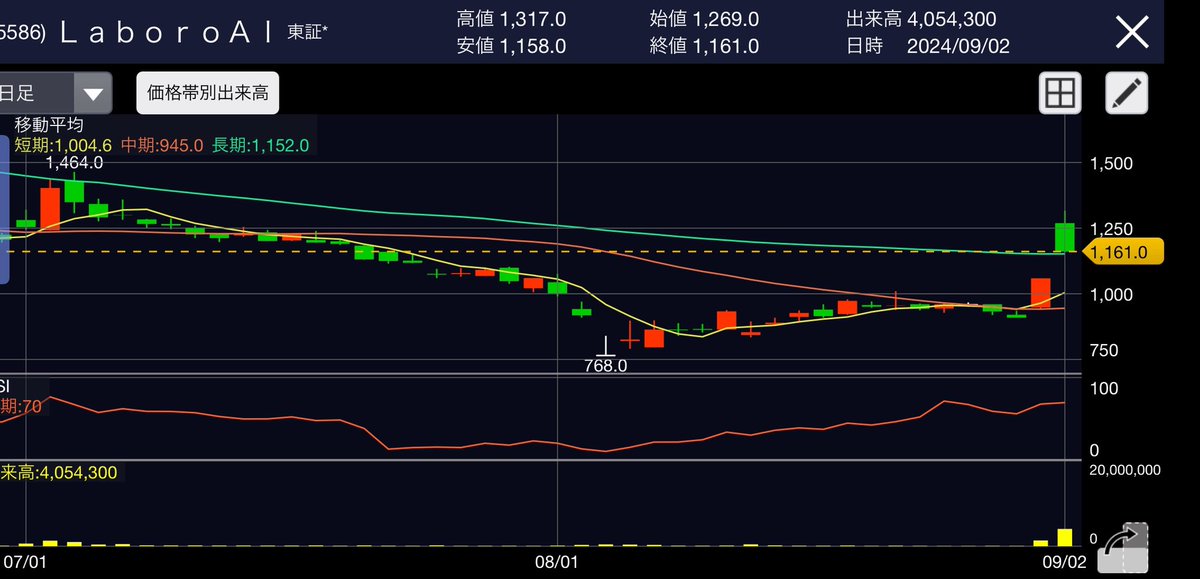Click the RSI 100 axis label

pyautogui.click(x=1103, y=388)
